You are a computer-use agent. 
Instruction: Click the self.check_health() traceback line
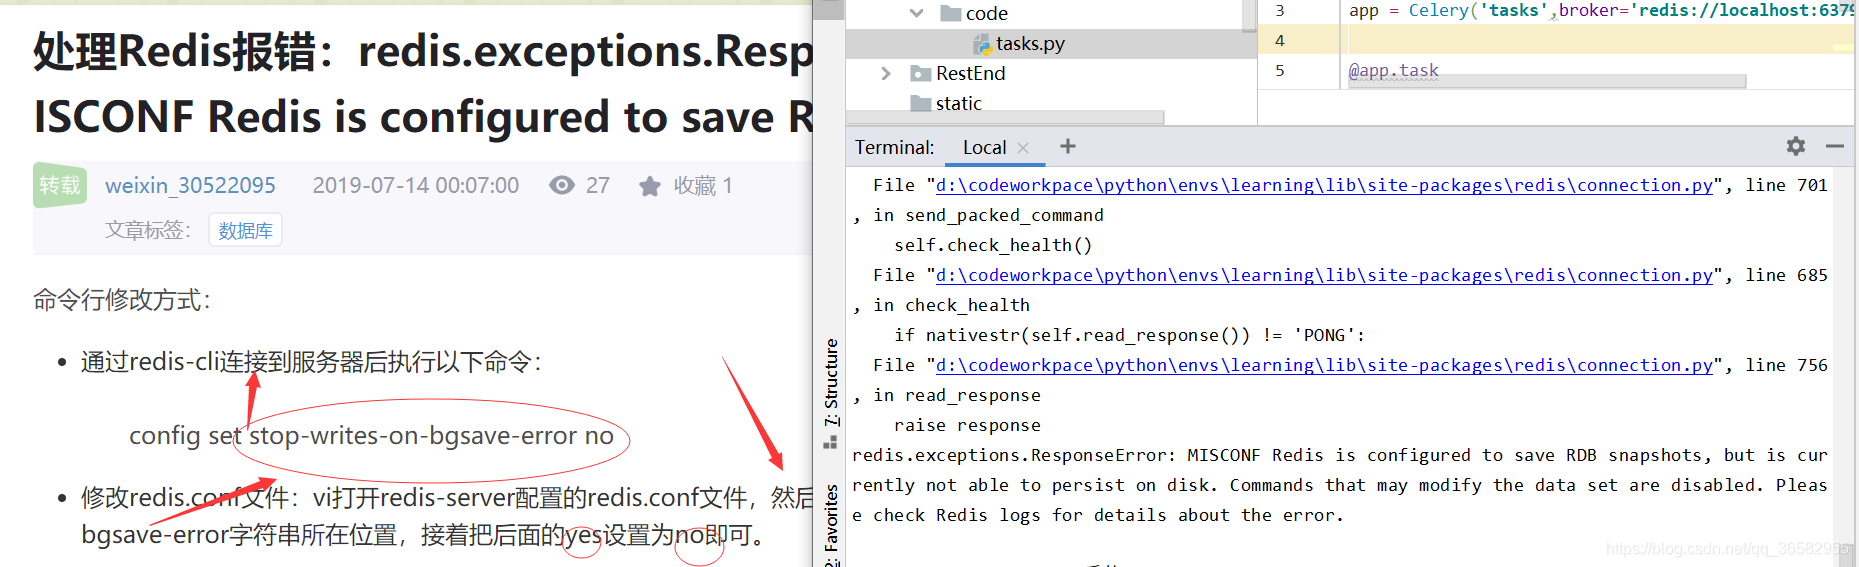pos(993,245)
